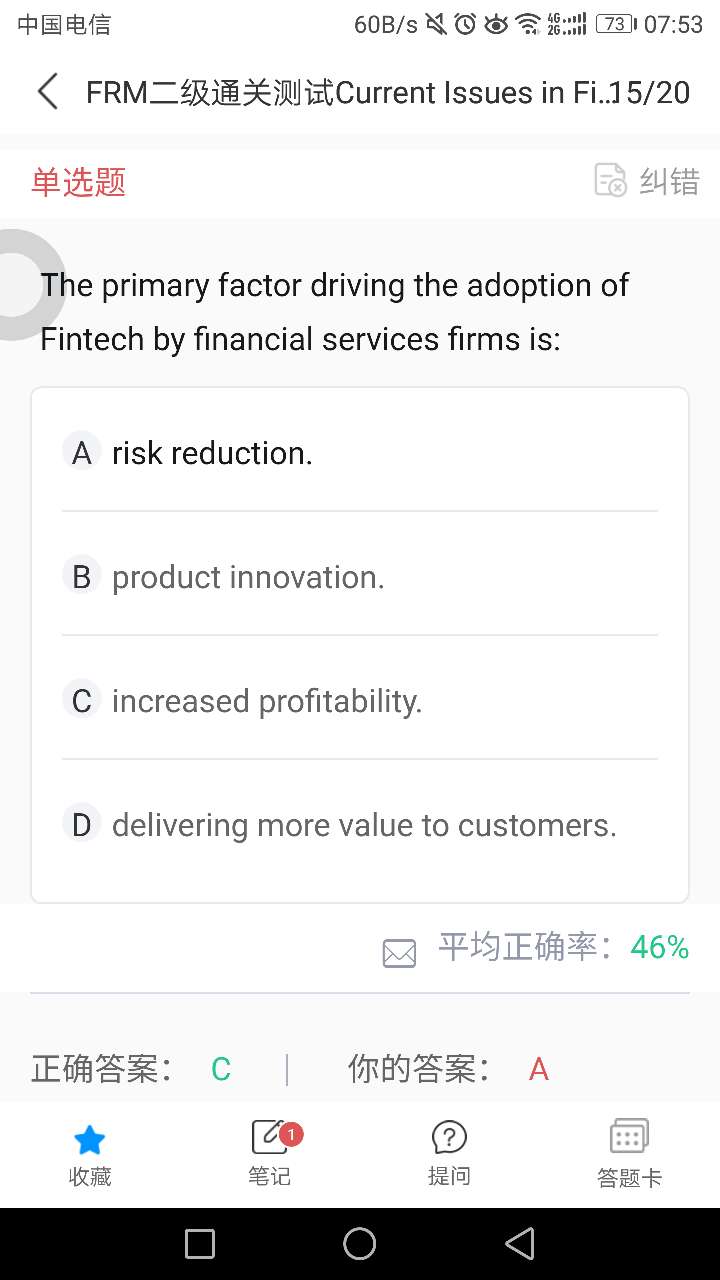Pick option C increased profitability
Viewport: 720px width, 1280px height.
(267, 701)
